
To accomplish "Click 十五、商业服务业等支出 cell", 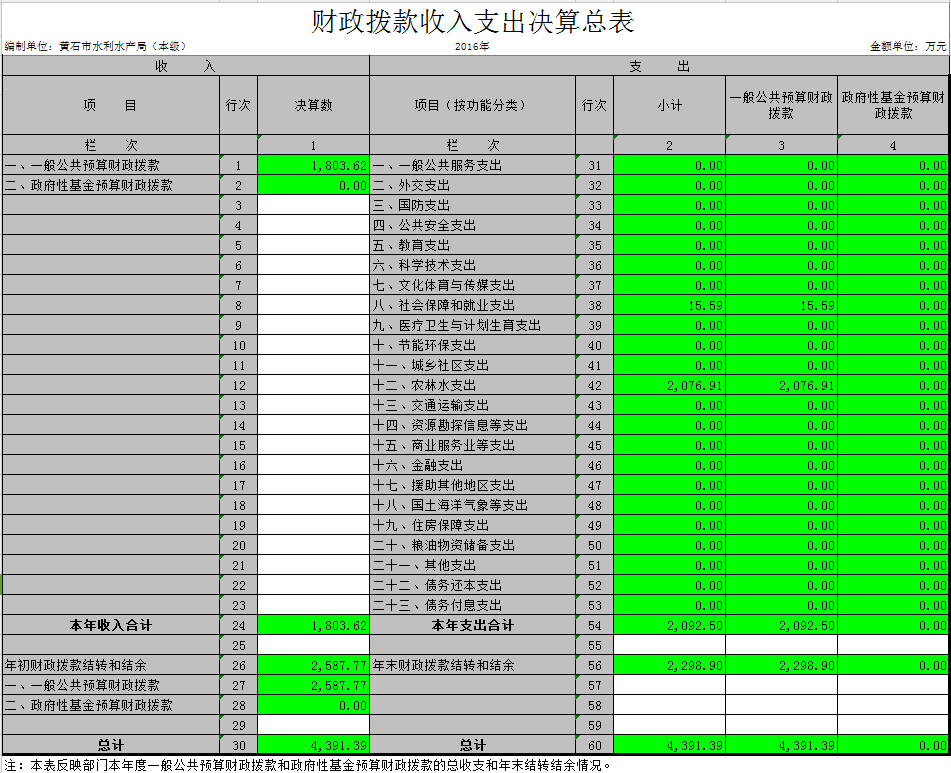I will pos(472,446).
